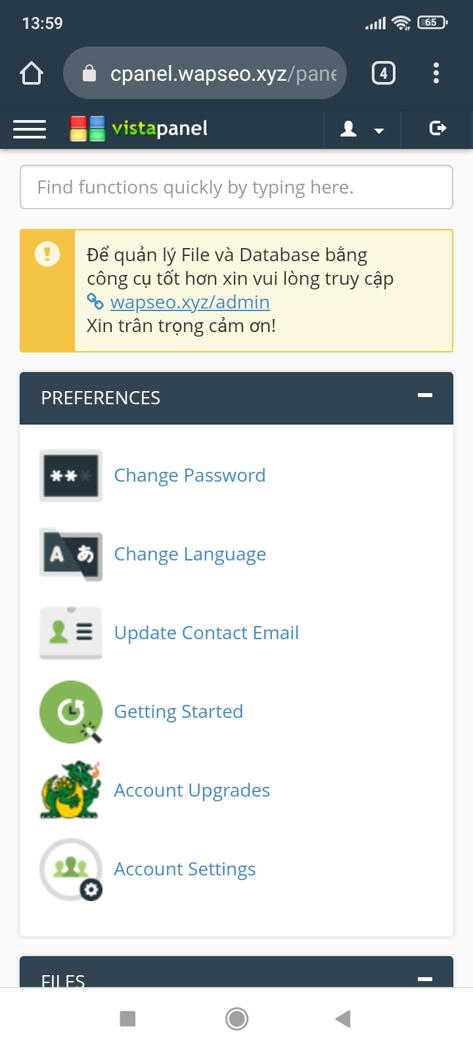473x1050 pixels.
Task: Click the Account Settings users gear icon
Action: [71, 869]
